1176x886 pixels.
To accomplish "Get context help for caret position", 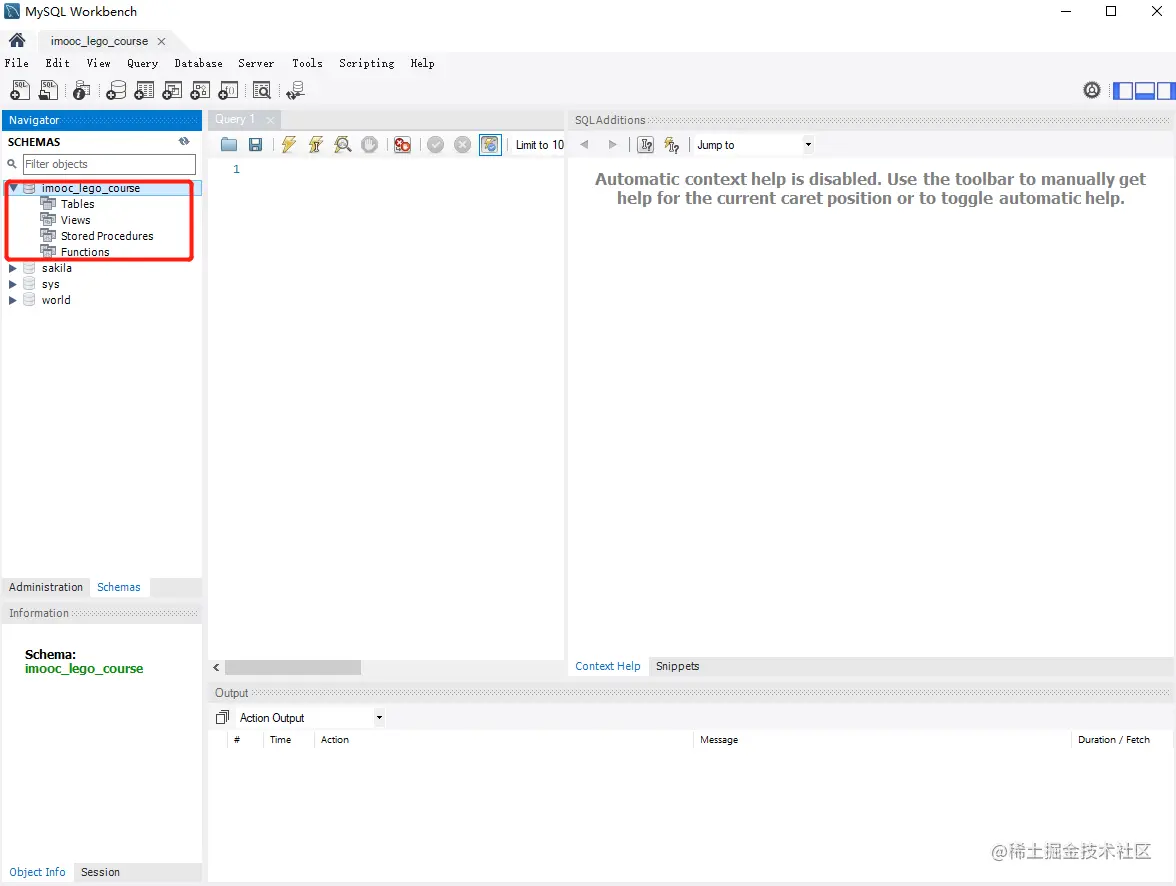I will (x=646, y=145).
